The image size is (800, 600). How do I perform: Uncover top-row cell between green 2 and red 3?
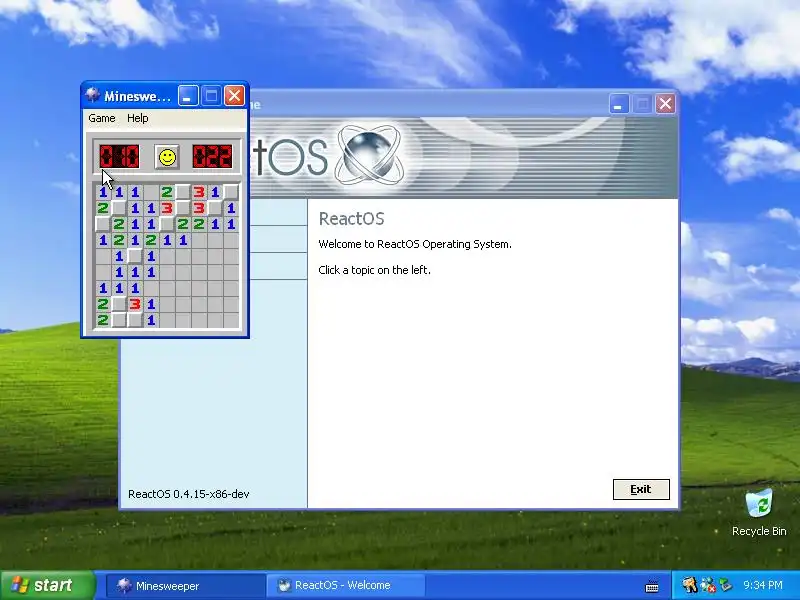click(183, 192)
